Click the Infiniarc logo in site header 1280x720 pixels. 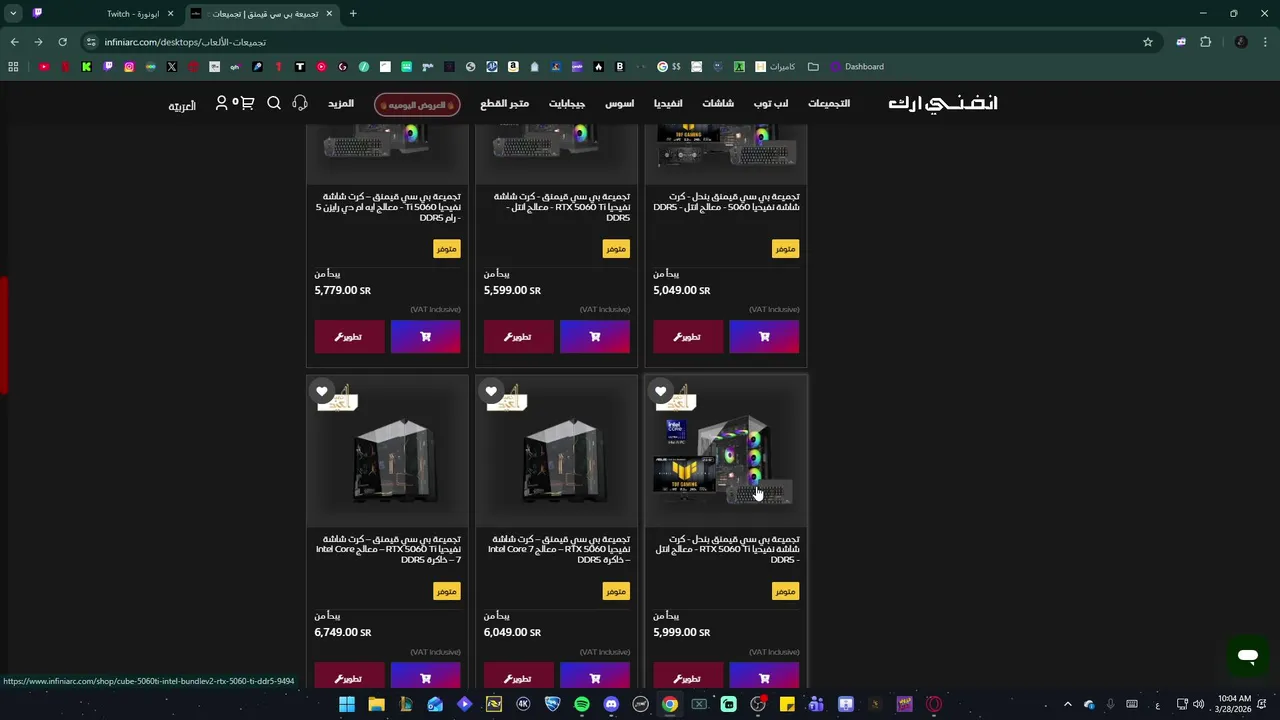tap(943, 103)
